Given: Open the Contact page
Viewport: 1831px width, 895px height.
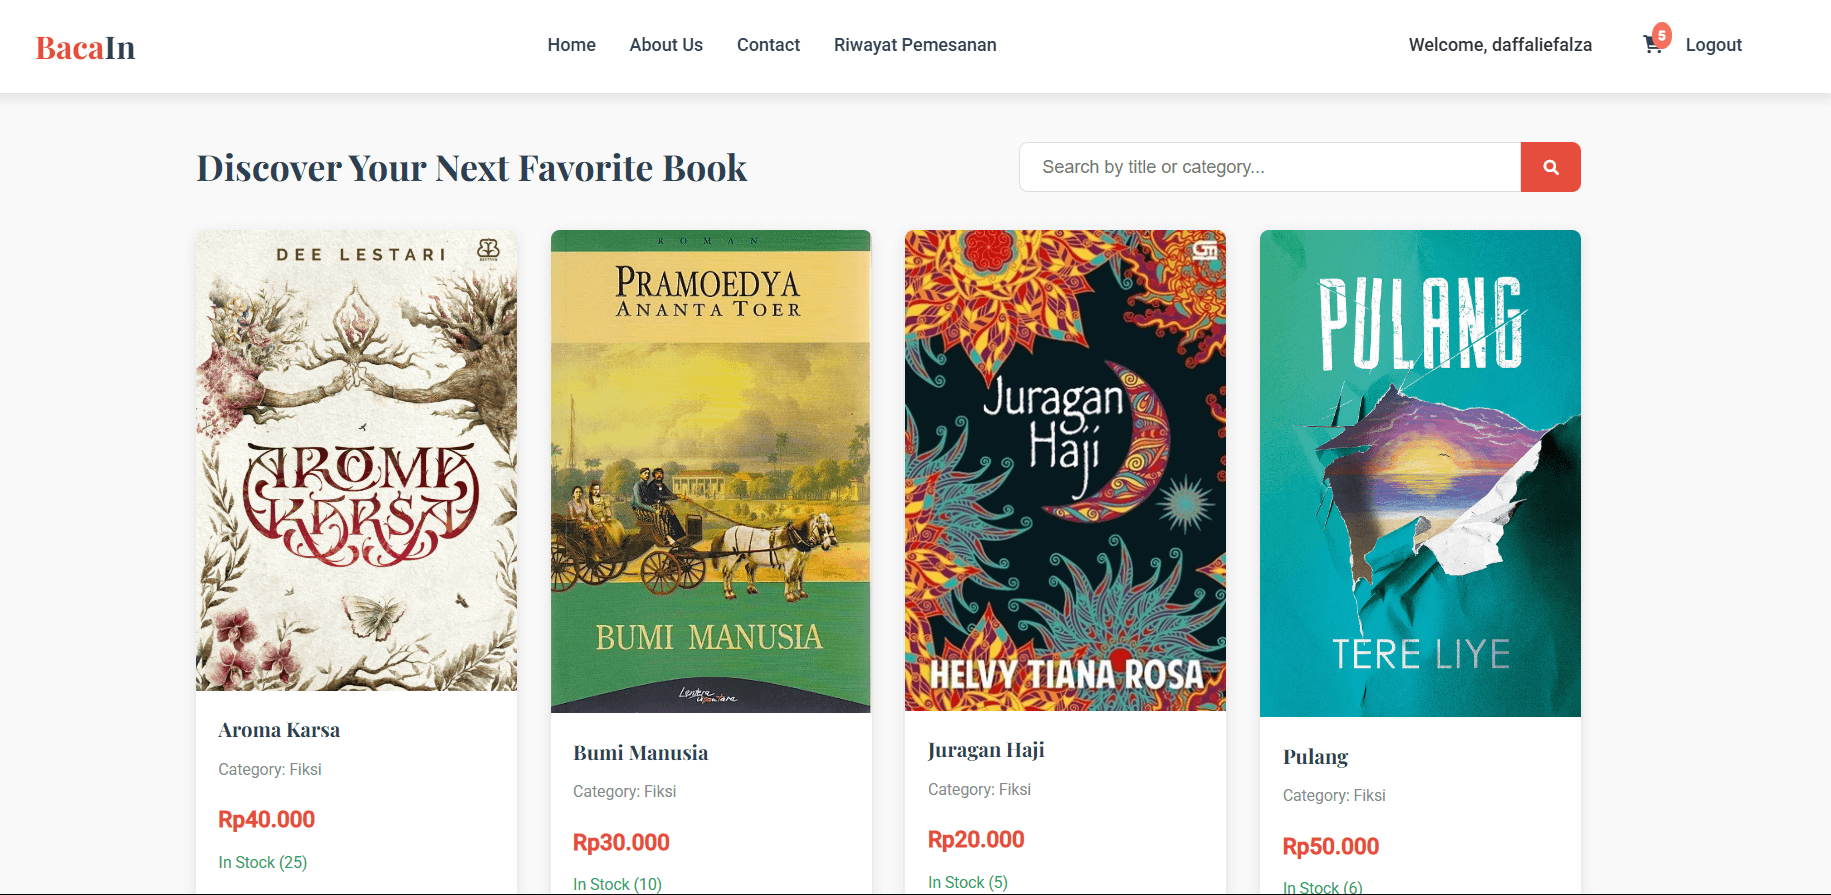Looking at the screenshot, I should [768, 45].
